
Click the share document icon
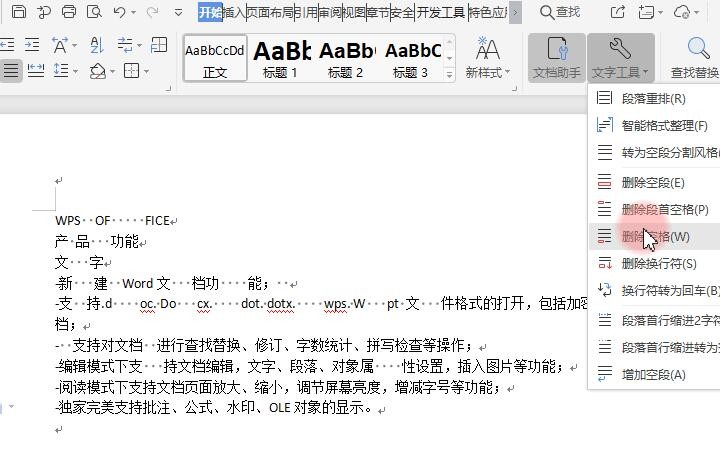(618, 11)
